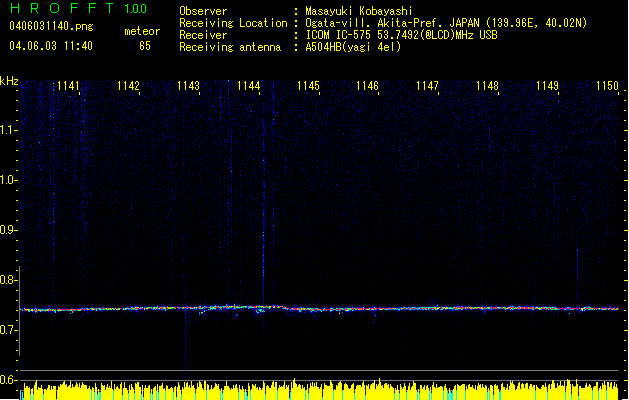The image size is (629, 400).
Task: Click the 1148 time marker
Action: coord(487,86)
